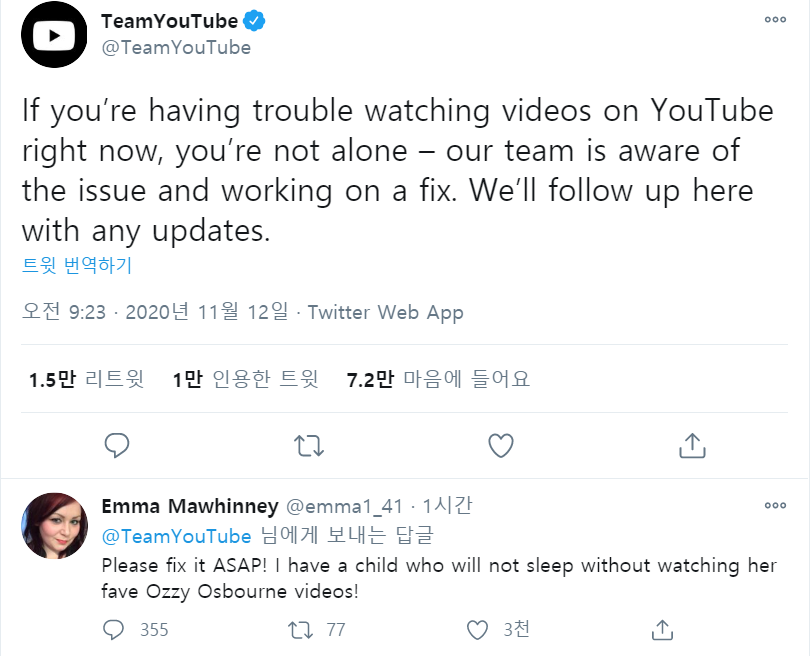This screenshot has width=810, height=656.
Task: Reply to the TeamYouTube tweet
Action: pyautogui.click(x=118, y=445)
